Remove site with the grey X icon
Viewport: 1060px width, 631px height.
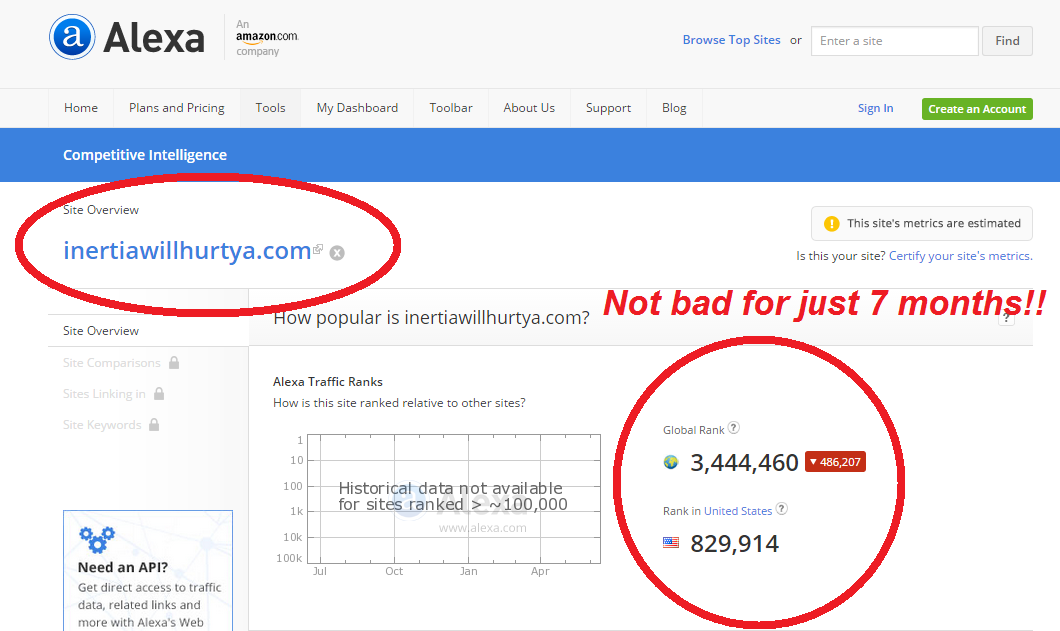click(x=337, y=253)
